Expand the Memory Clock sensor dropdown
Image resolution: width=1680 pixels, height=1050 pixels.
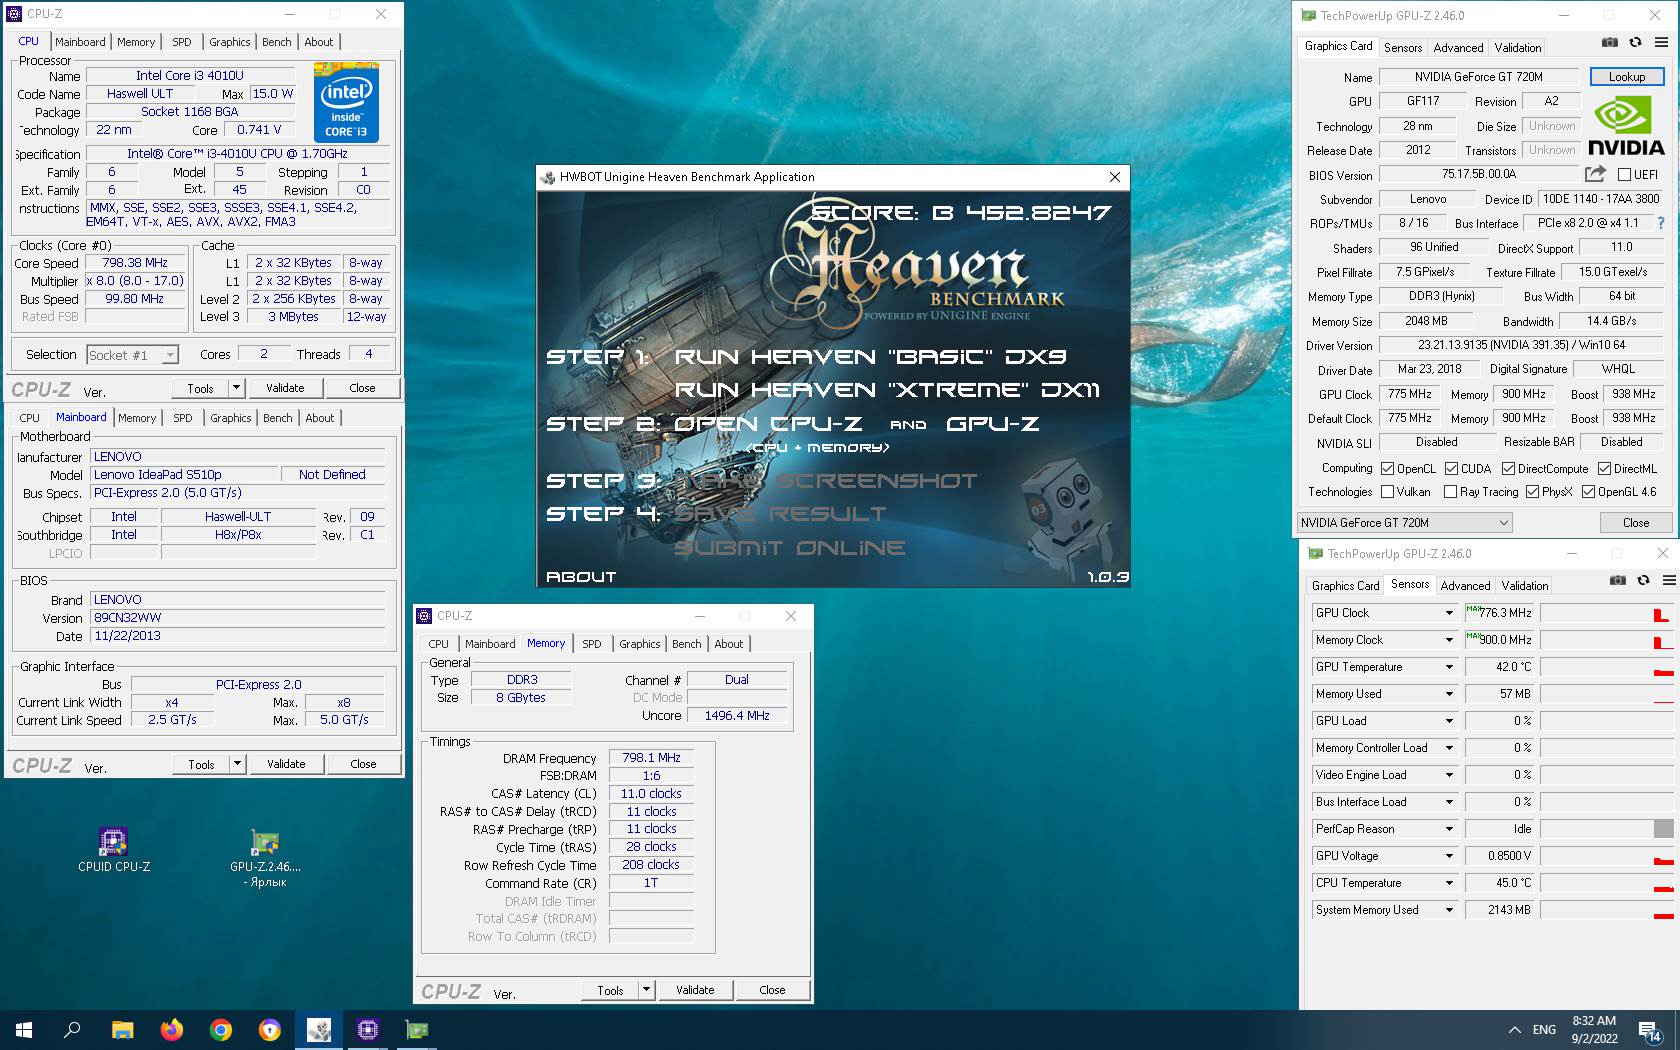click(1449, 640)
